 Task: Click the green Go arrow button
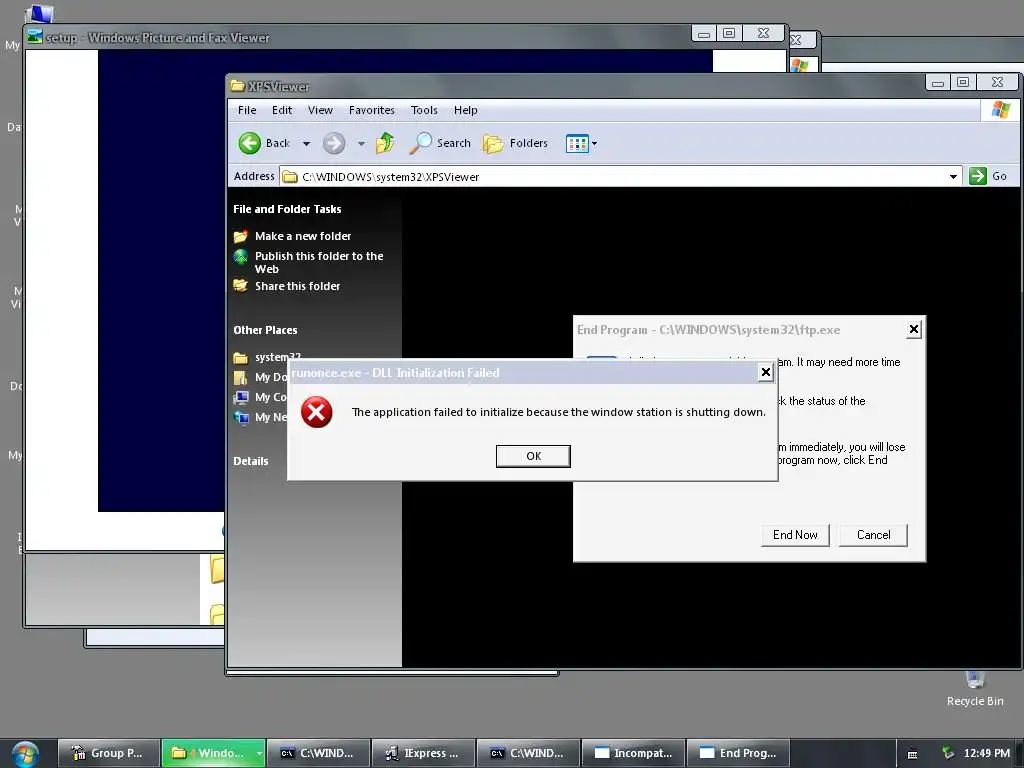coord(978,176)
